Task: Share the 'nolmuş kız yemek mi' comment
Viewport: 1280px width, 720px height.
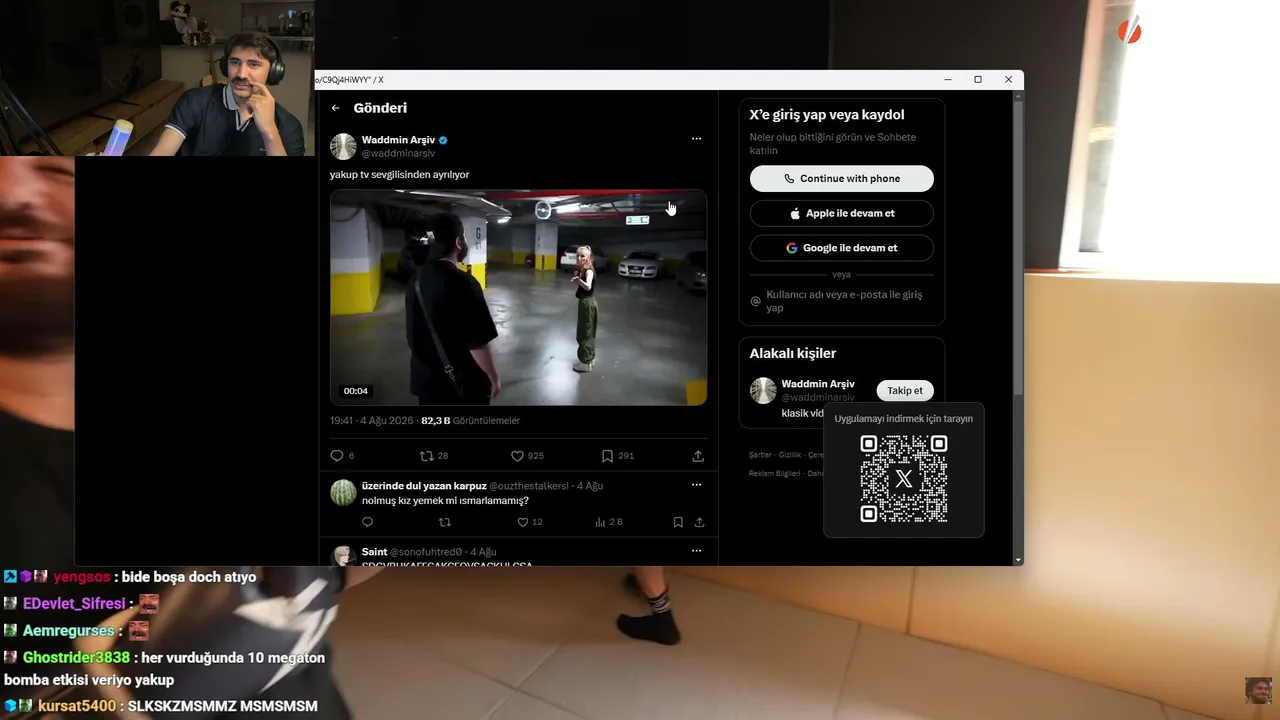Action: pos(699,522)
